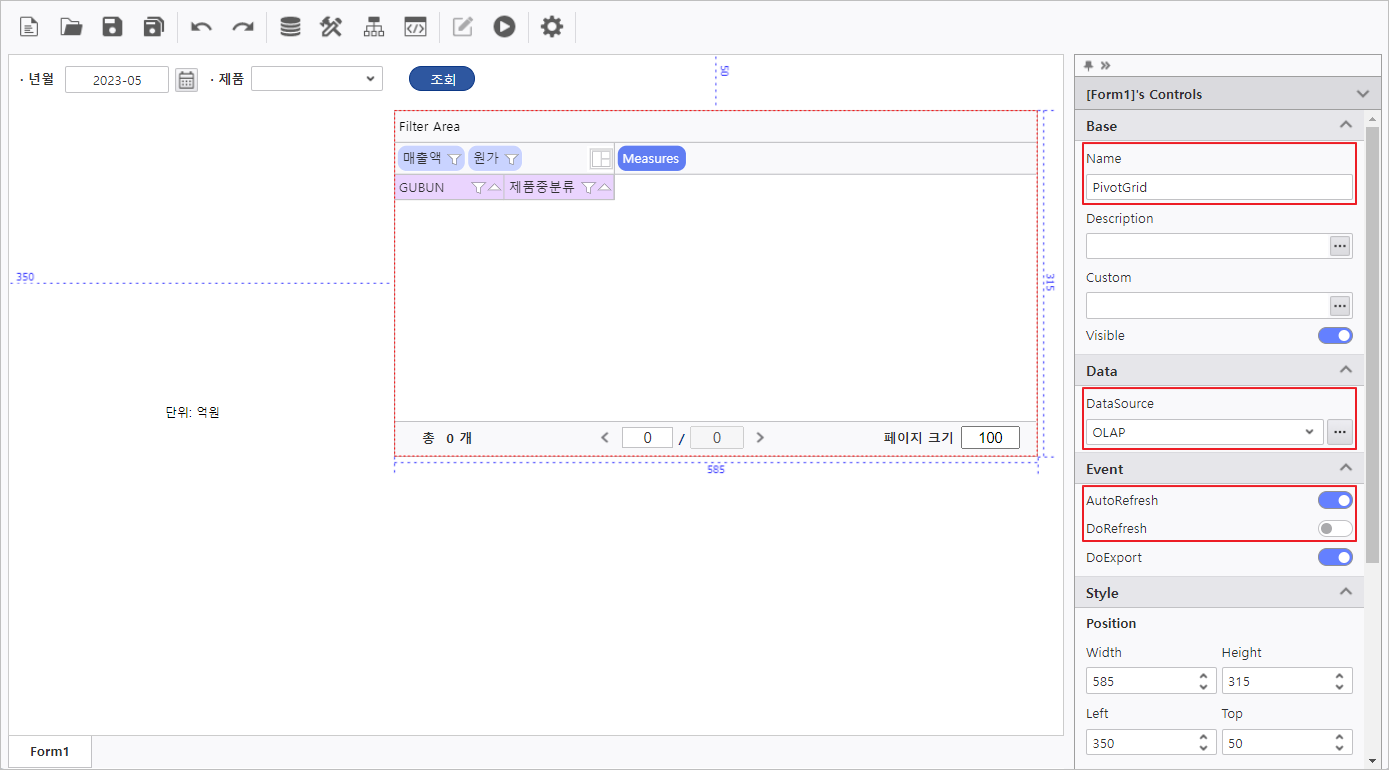This screenshot has width=1389, height=770.
Task: Open the database toolbar icon
Action: 290,27
